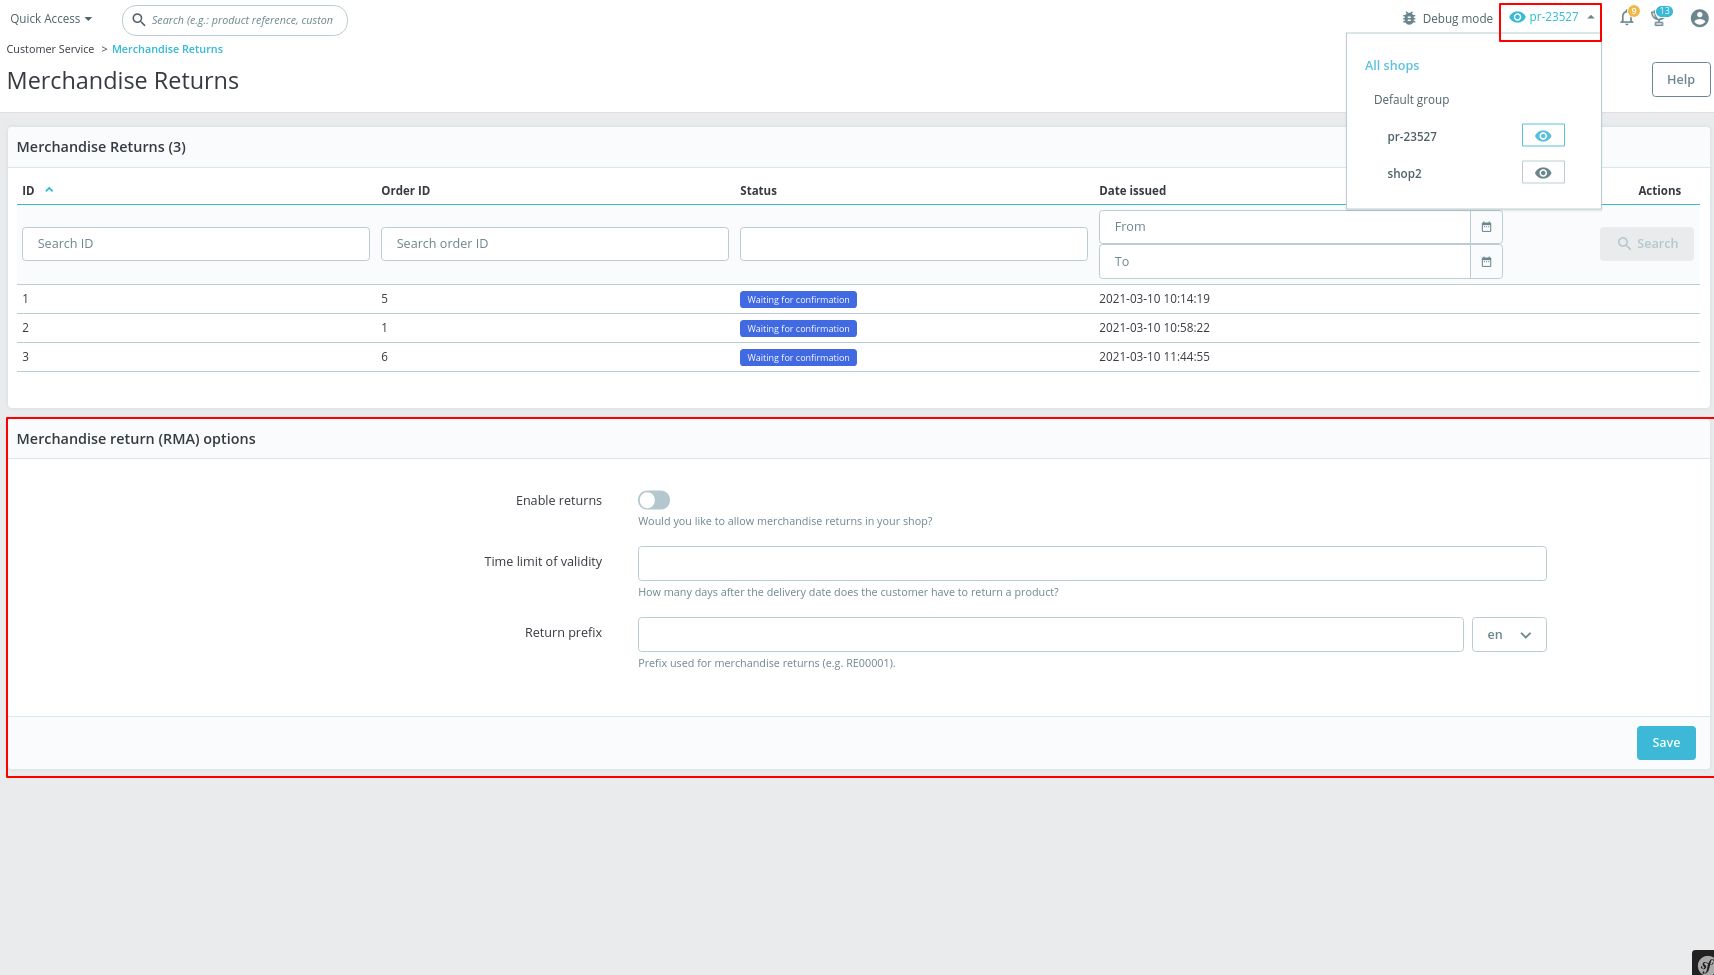Click the user account profile icon

coord(1699,18)
